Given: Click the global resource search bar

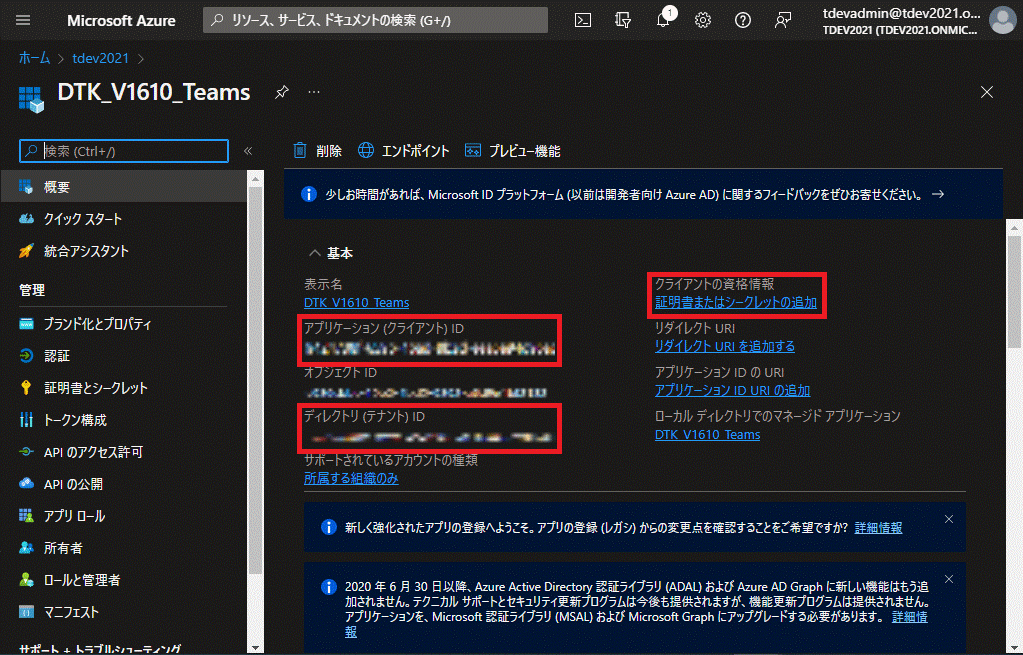Looking at the screenshot, I should (375, 20).
